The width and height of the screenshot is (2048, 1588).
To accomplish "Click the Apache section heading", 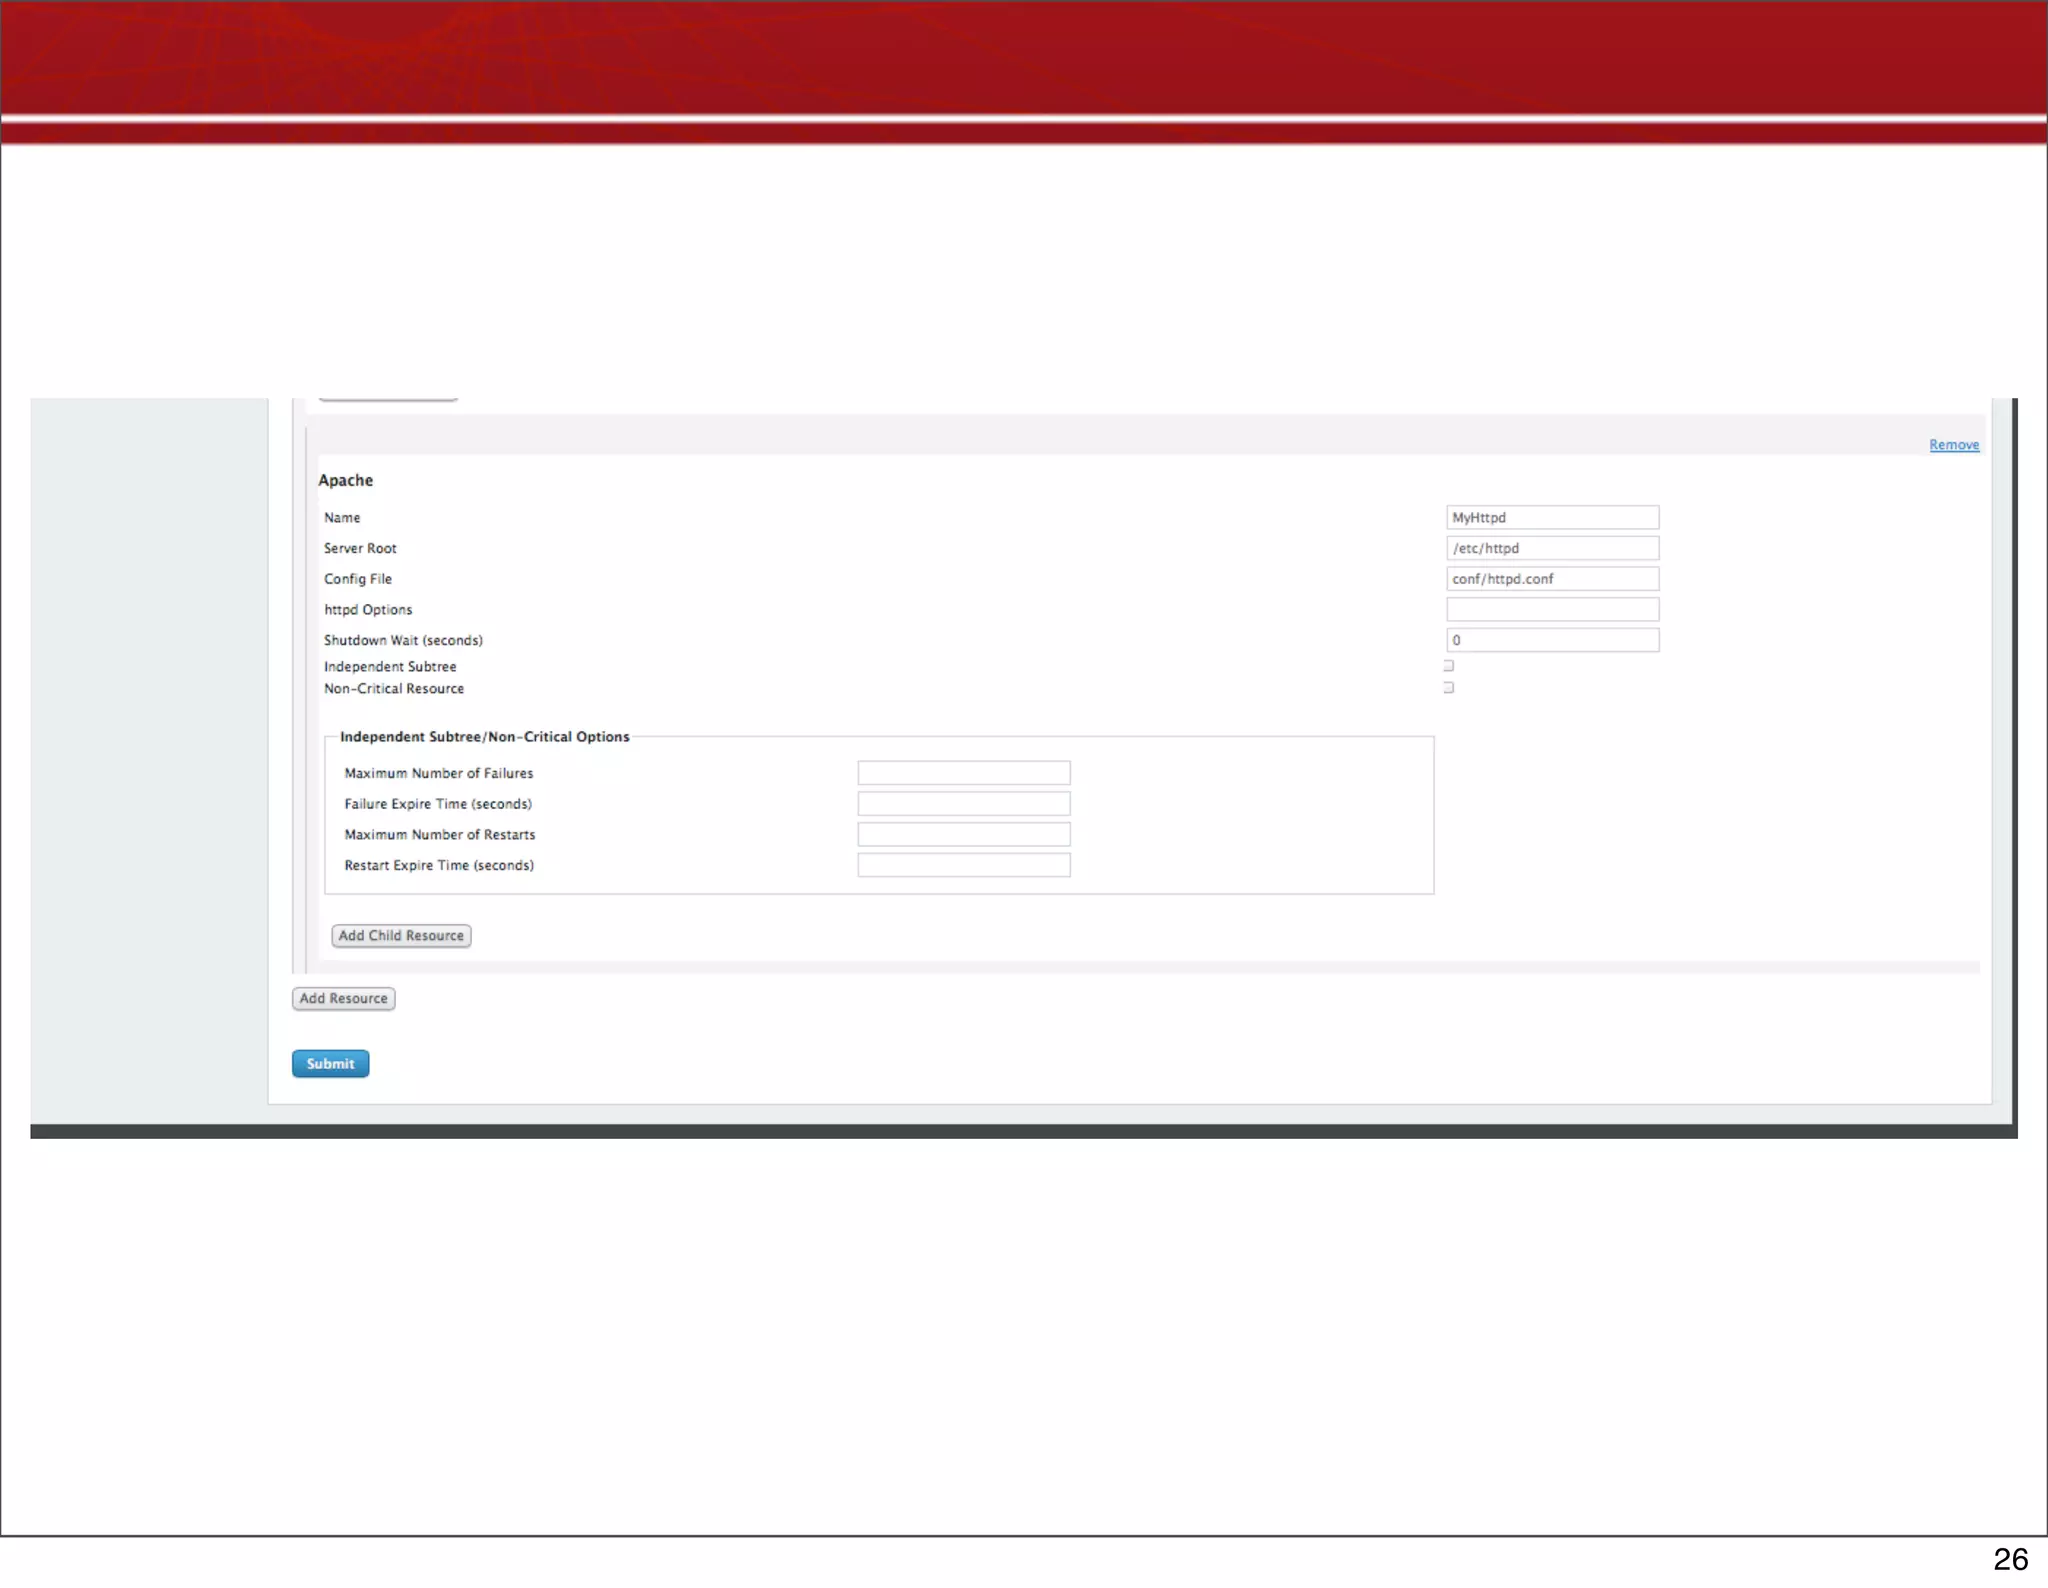I will [x=346, y=480].
